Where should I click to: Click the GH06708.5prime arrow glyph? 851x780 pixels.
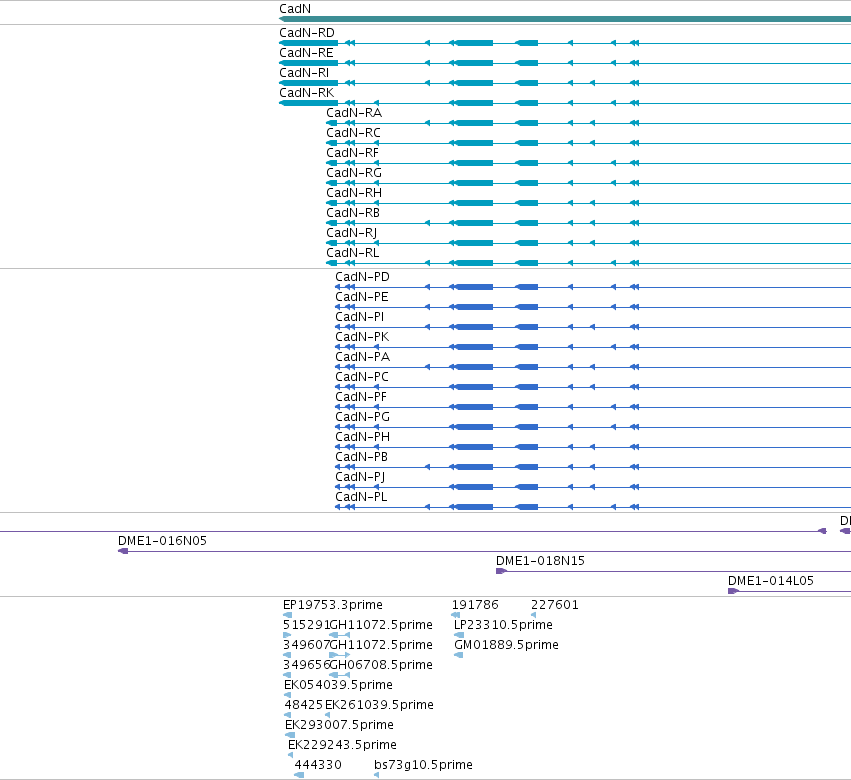point(340,676)
